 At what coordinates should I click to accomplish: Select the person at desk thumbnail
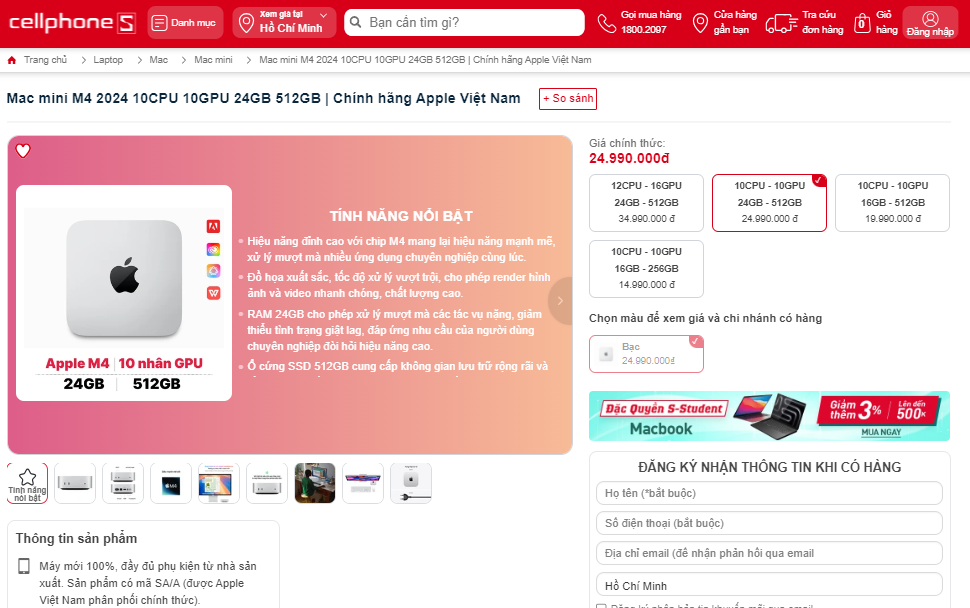[315, 483]
